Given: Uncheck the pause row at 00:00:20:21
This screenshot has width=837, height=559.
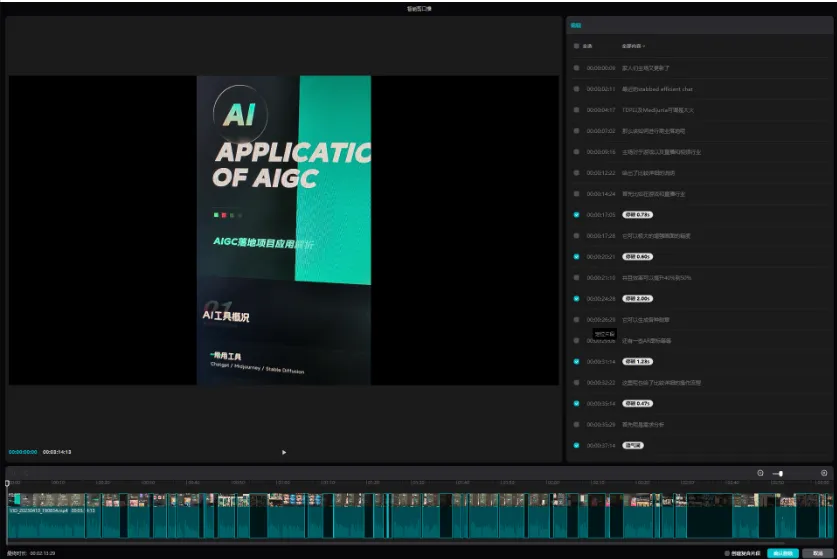Looking at the screenshot, I should click(576, 257).
